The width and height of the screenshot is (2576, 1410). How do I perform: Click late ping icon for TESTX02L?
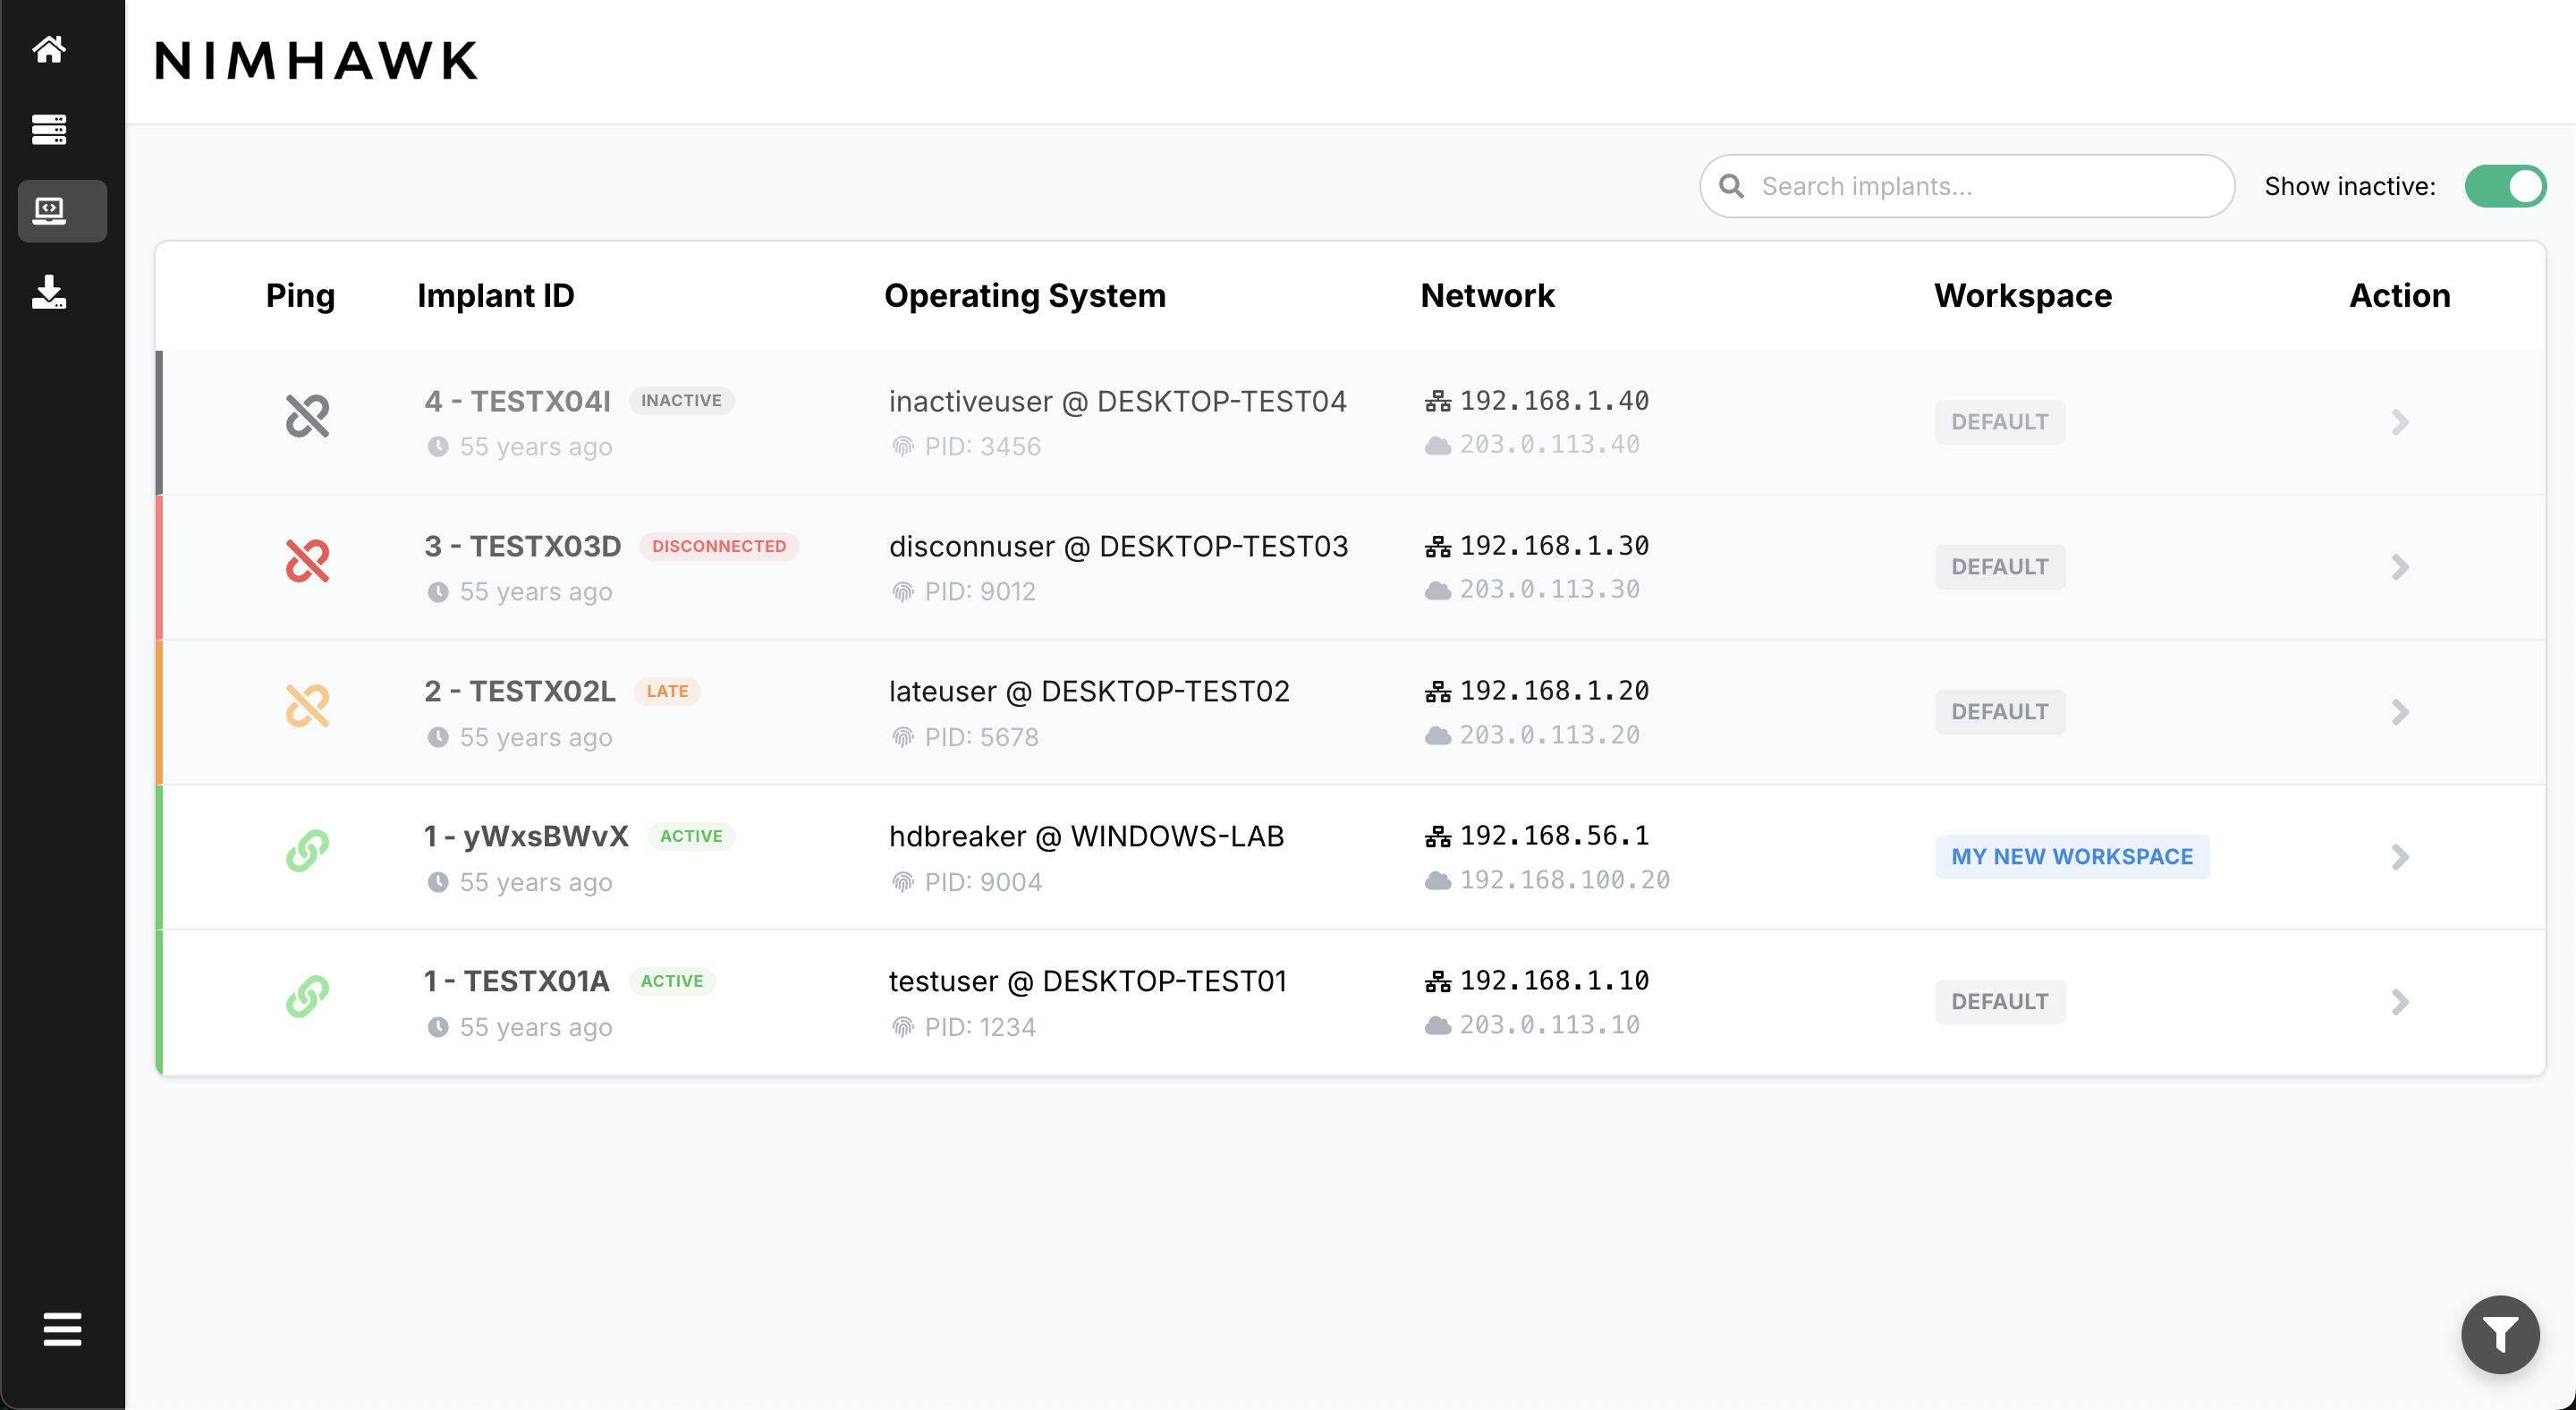point(308,706)
